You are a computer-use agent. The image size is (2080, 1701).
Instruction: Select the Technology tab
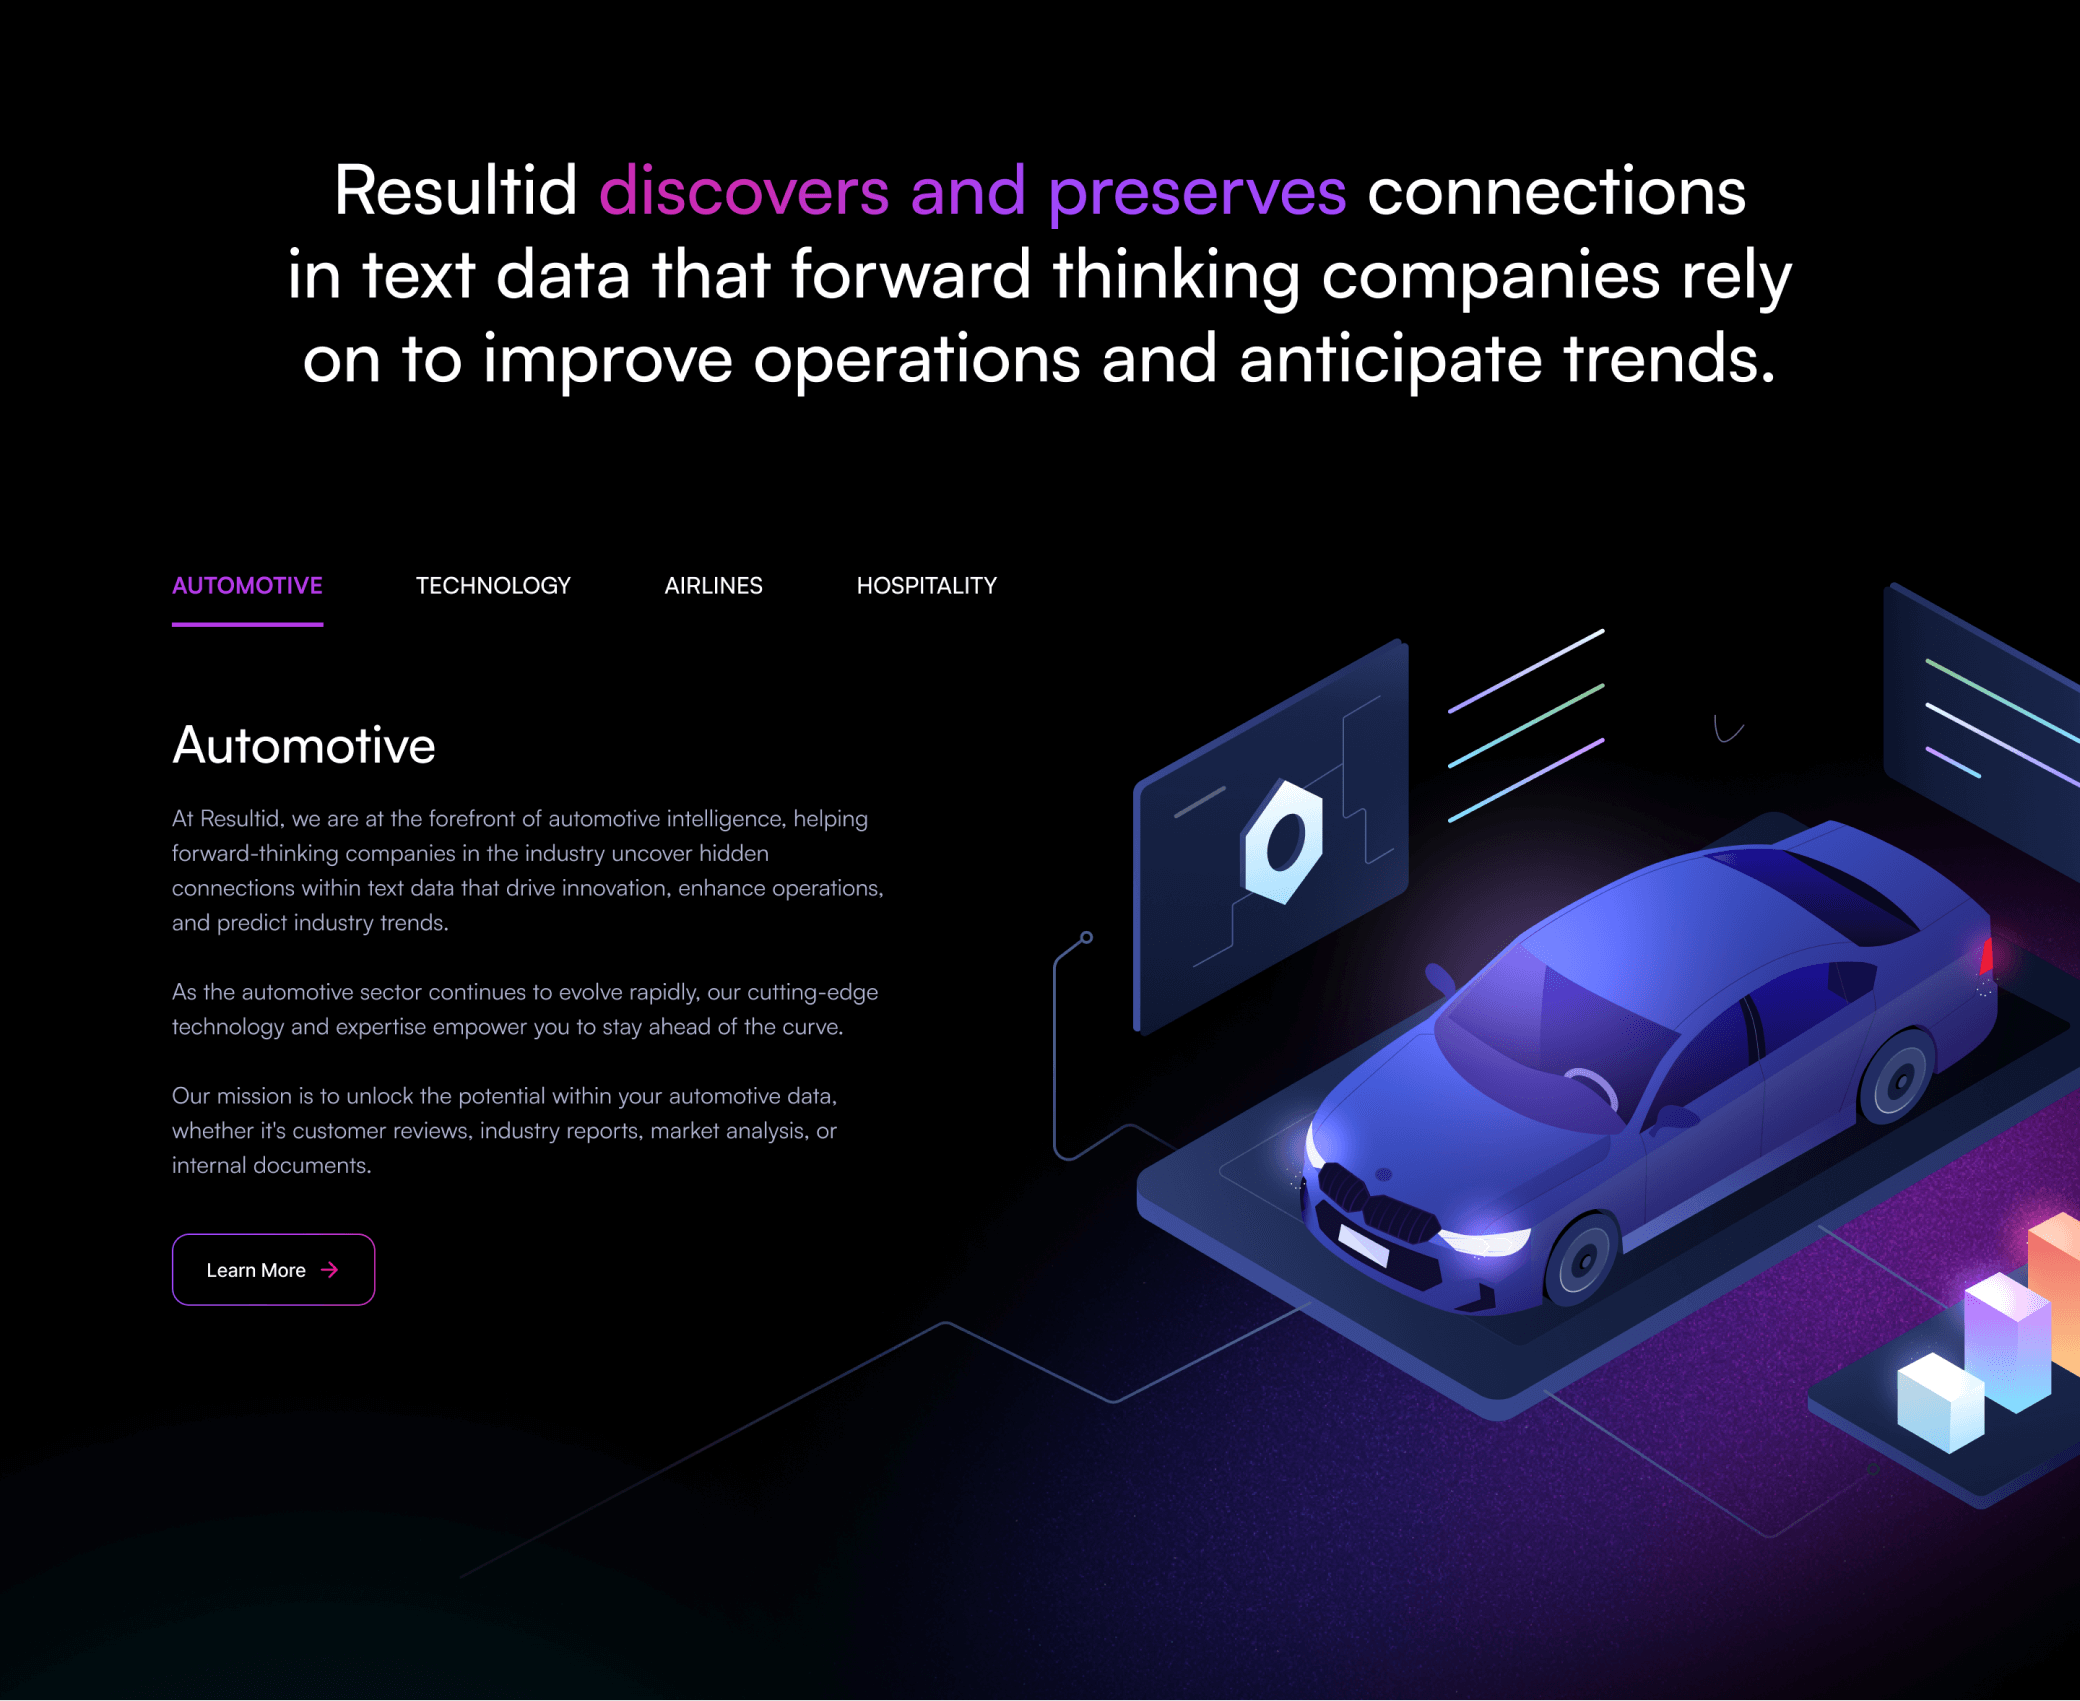pos(494,585)
